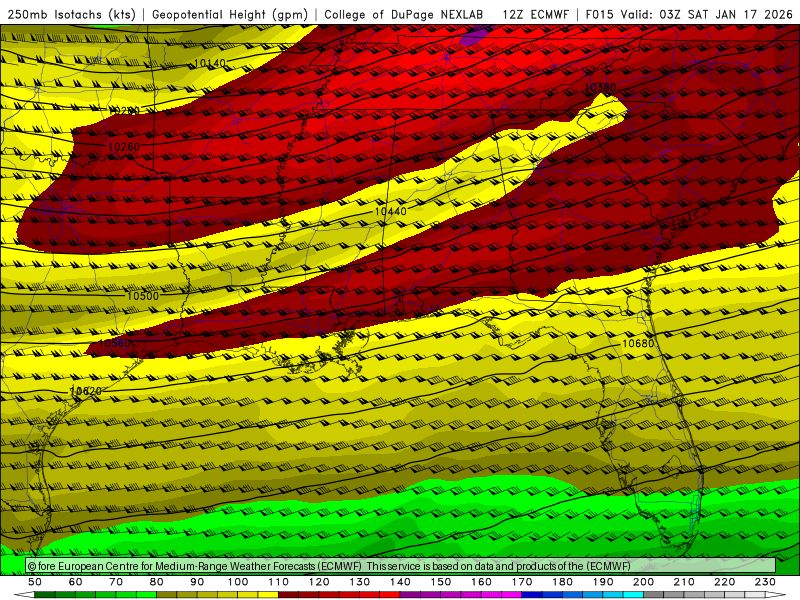Select the '12Z ECMWF' model run text

coord(535,15)
